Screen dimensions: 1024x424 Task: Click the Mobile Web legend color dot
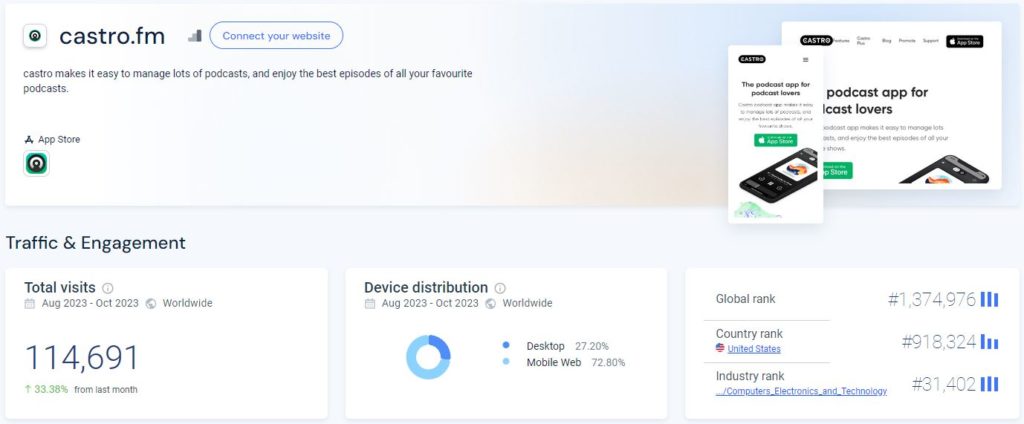[506, 361]
